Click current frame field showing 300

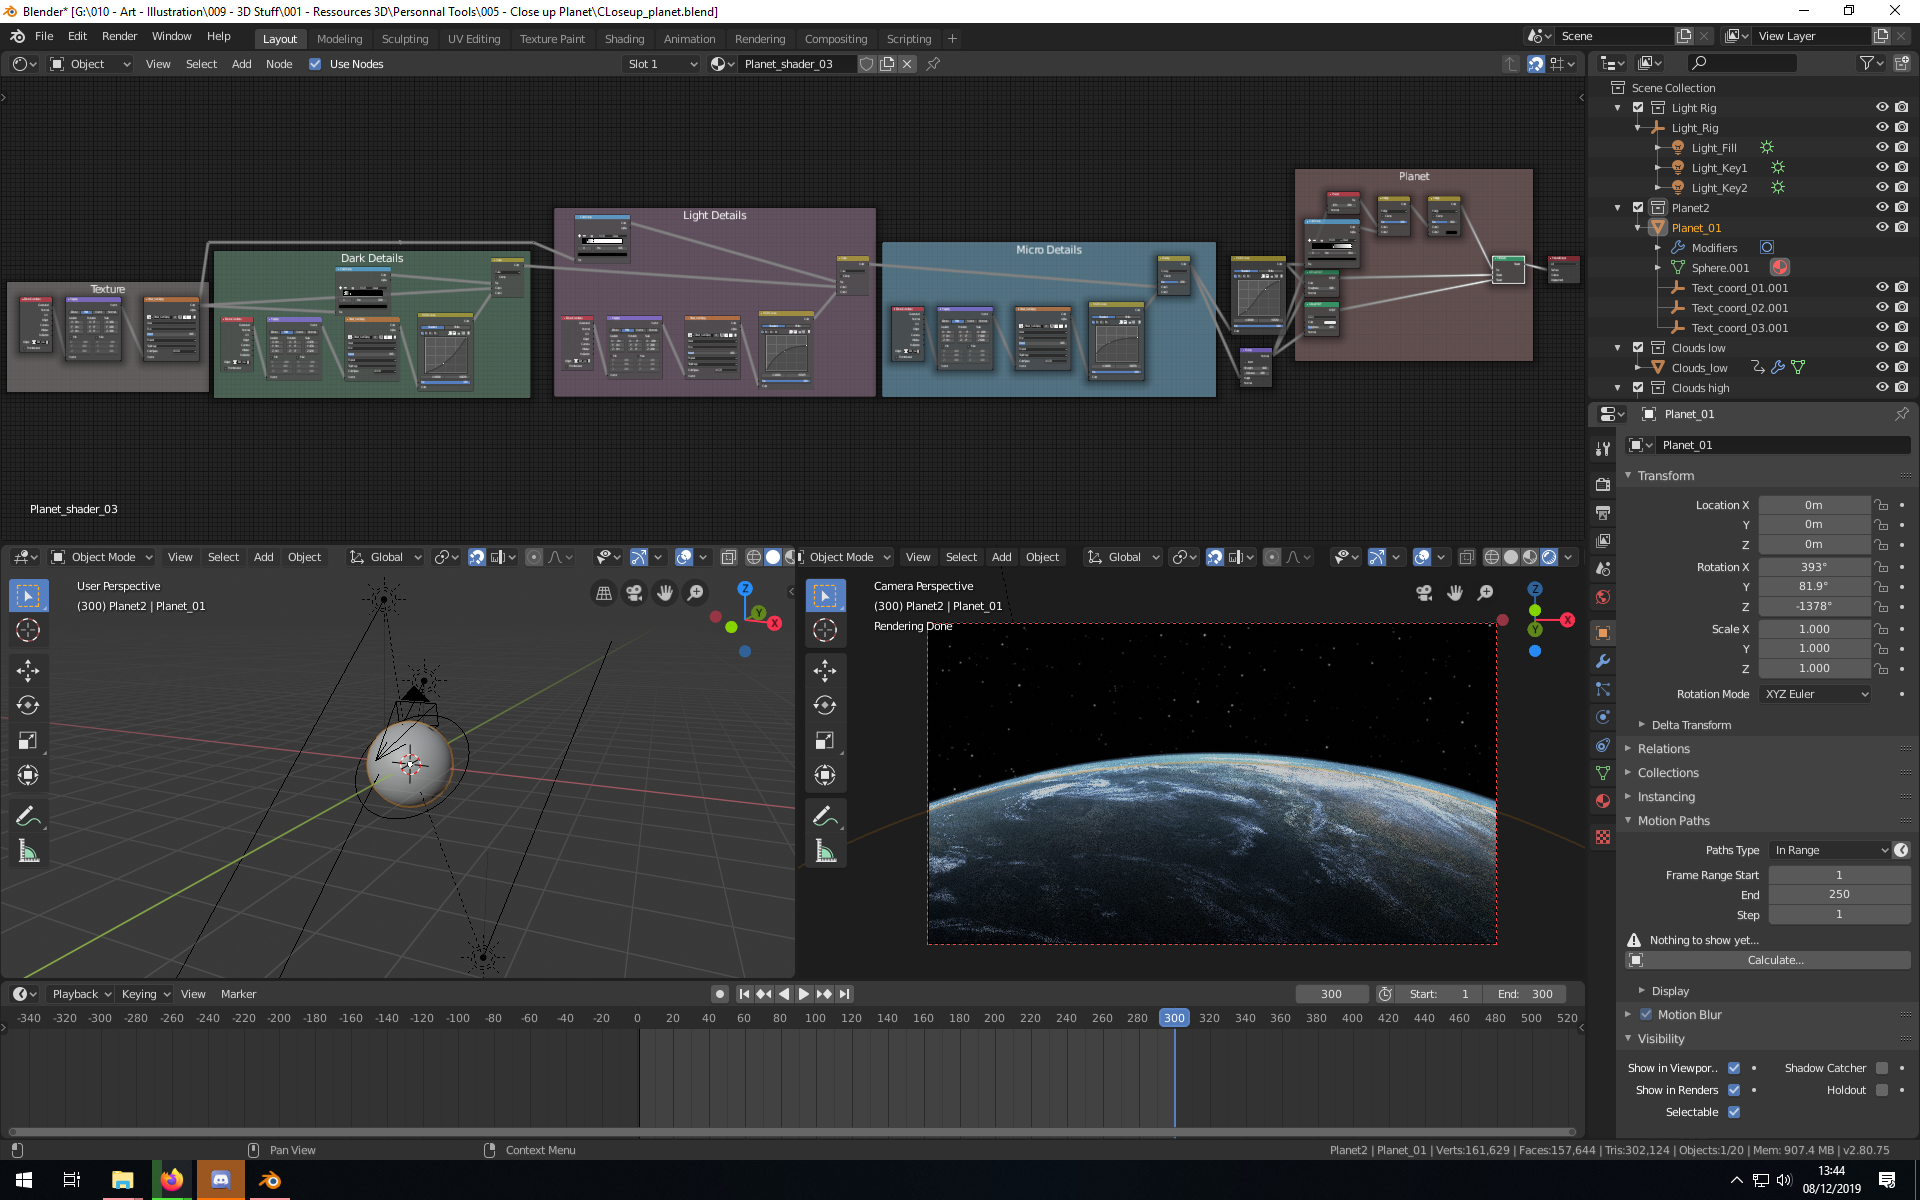coord(1331,994)
